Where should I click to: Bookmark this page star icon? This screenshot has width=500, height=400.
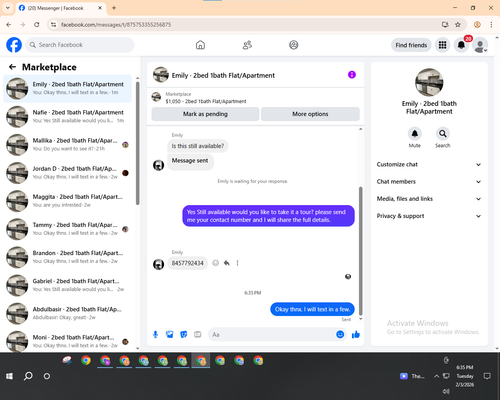(x=458, y=25)
